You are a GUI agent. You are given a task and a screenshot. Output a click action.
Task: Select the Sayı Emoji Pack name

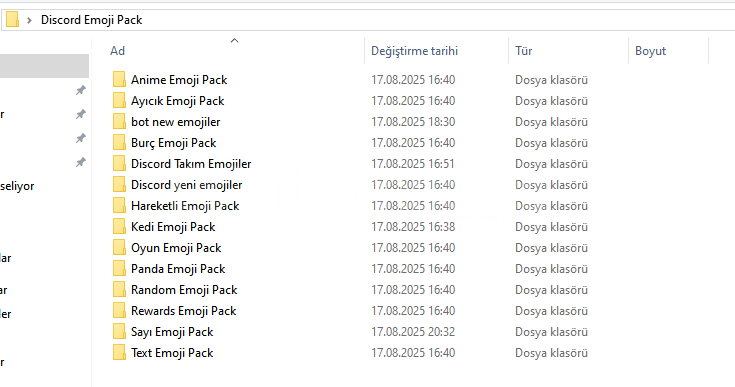coord(172,332)
